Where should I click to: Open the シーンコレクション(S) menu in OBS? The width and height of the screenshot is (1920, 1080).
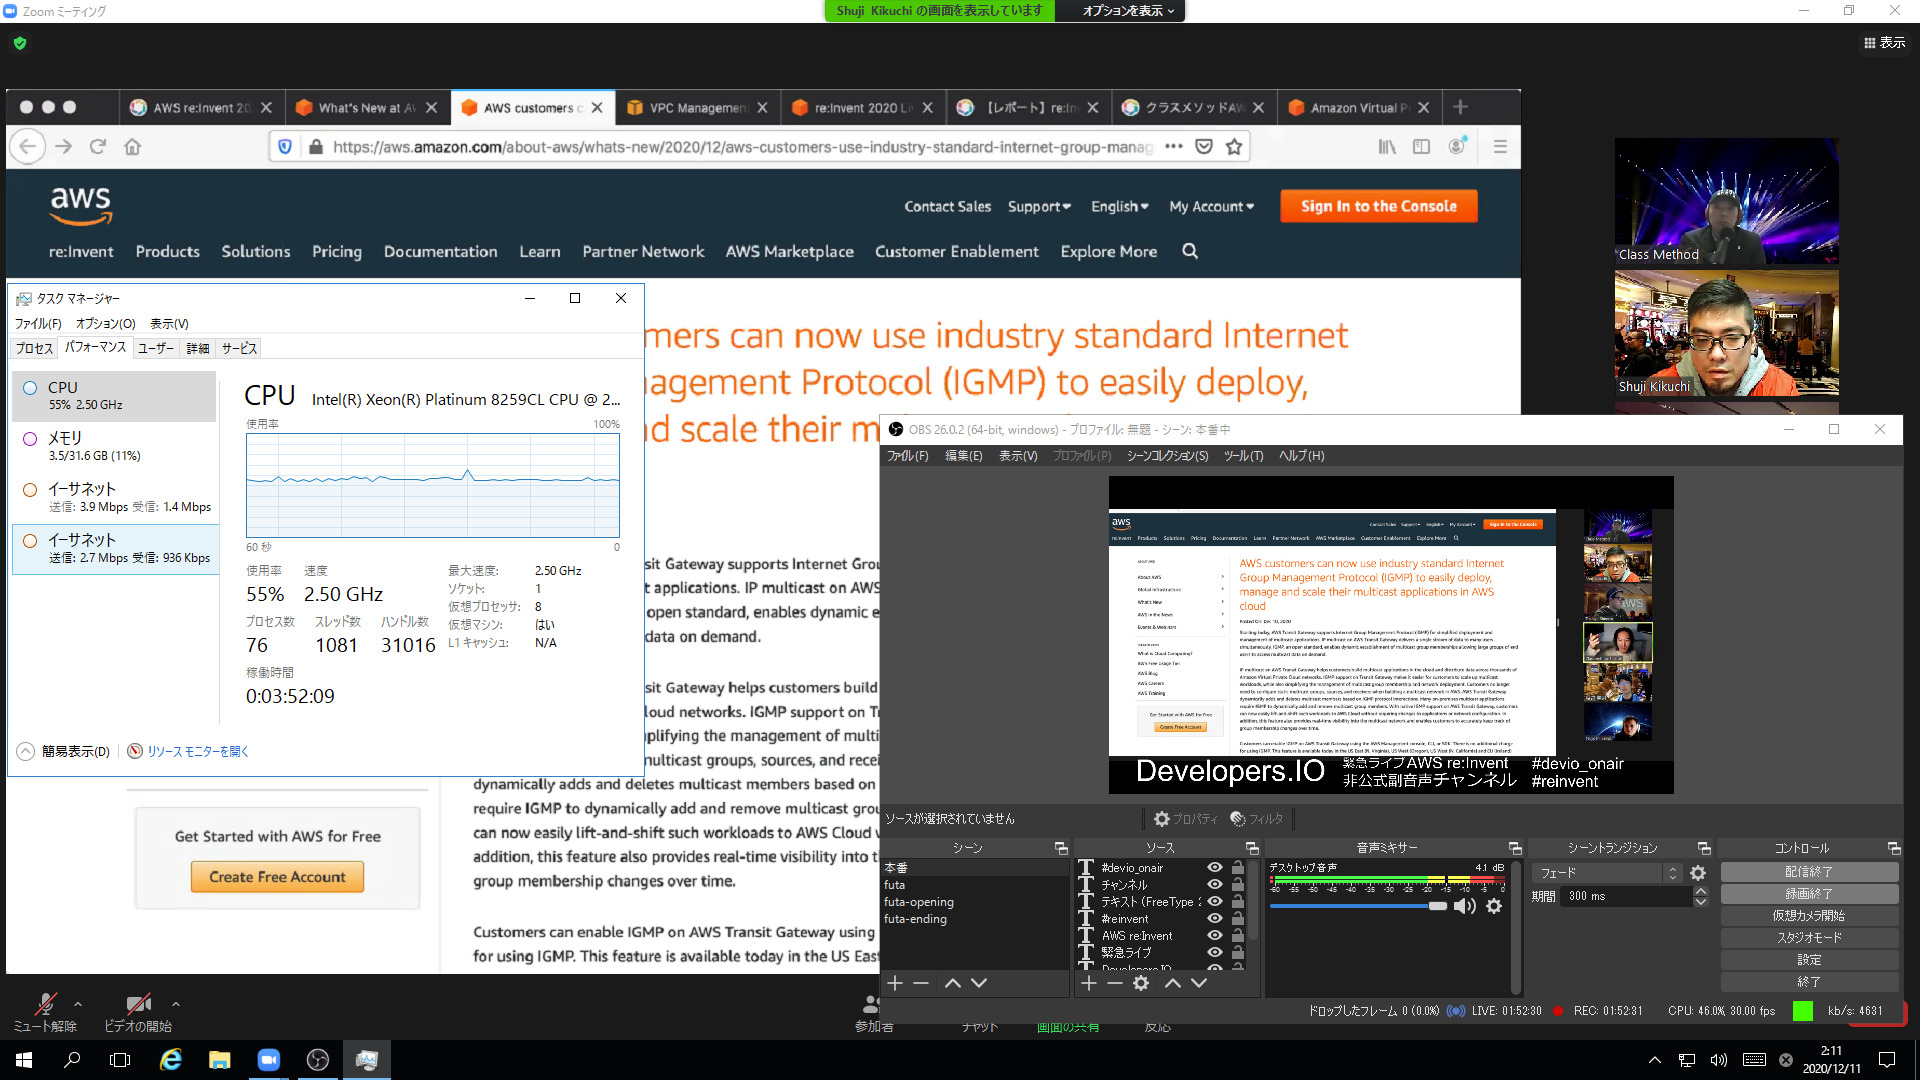click(1167, 456)
